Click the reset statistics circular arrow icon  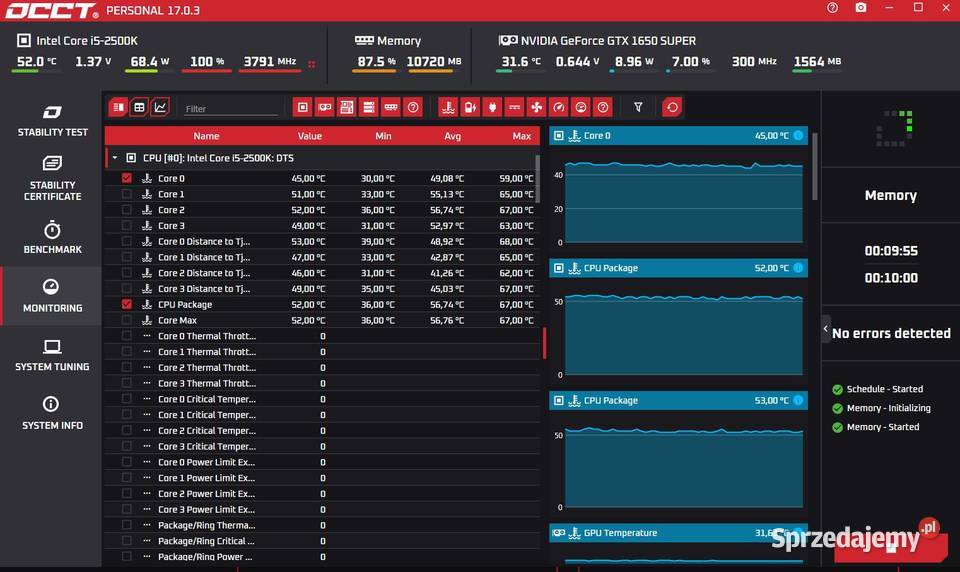[672, 107]
